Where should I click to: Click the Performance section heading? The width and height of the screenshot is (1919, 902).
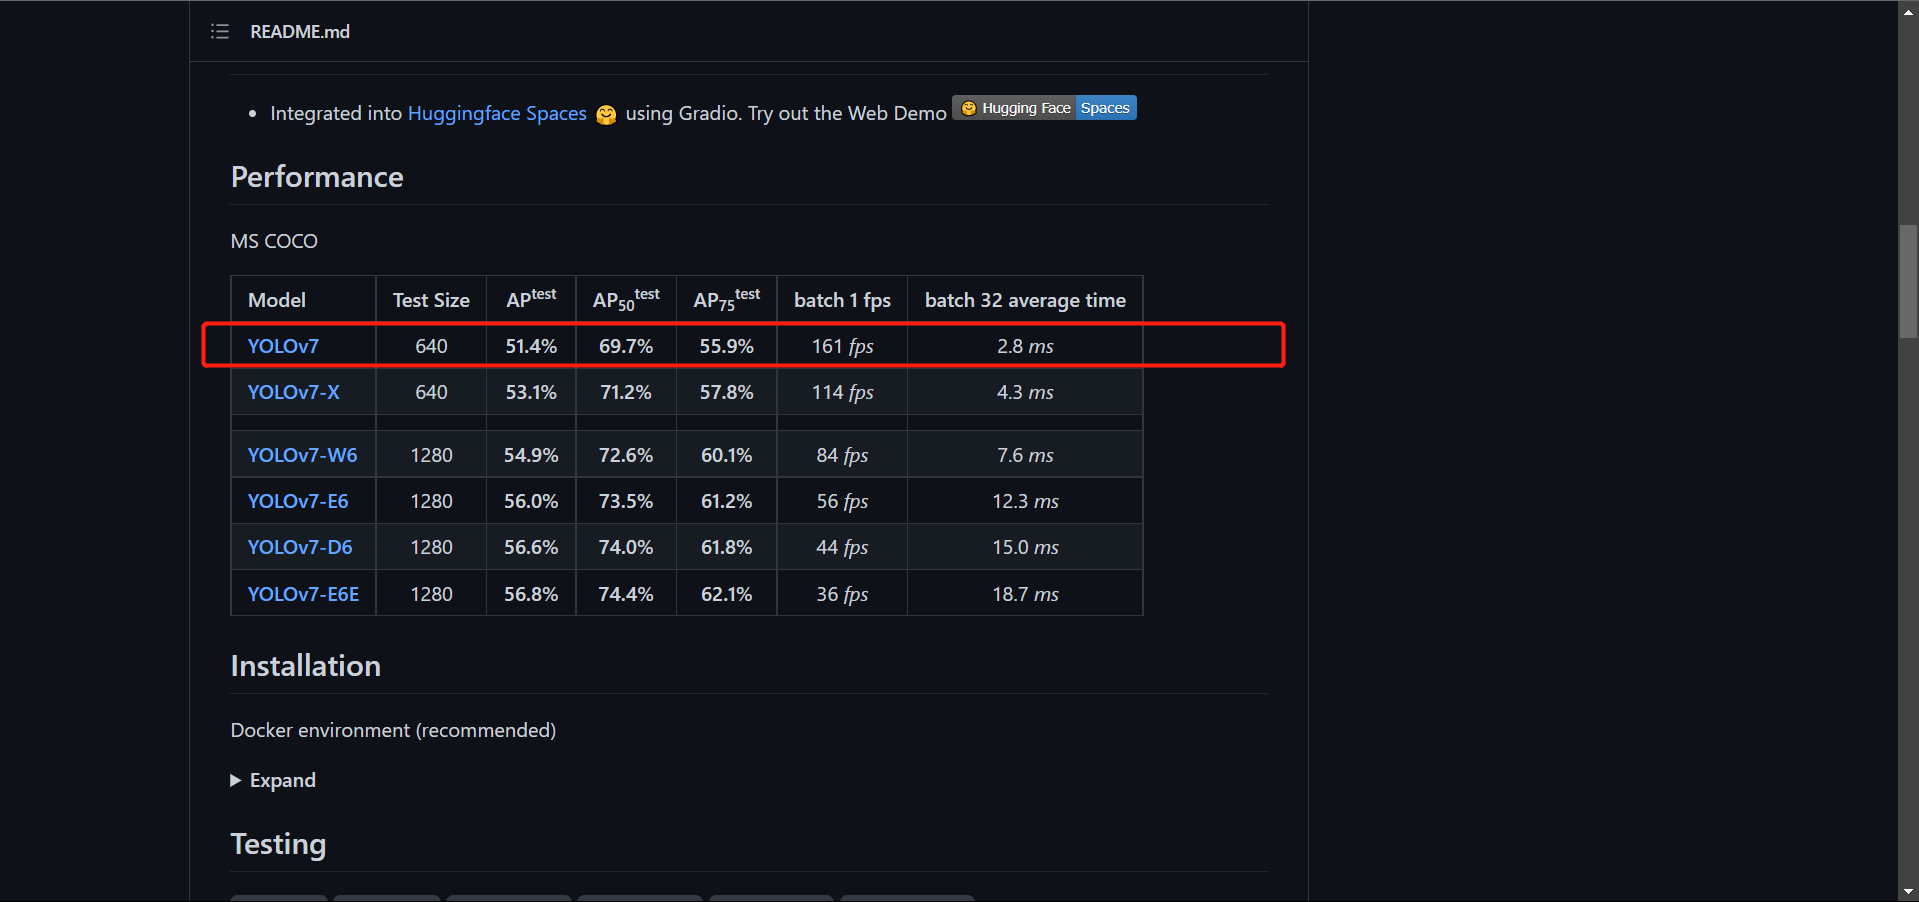(x=317, y=177)
